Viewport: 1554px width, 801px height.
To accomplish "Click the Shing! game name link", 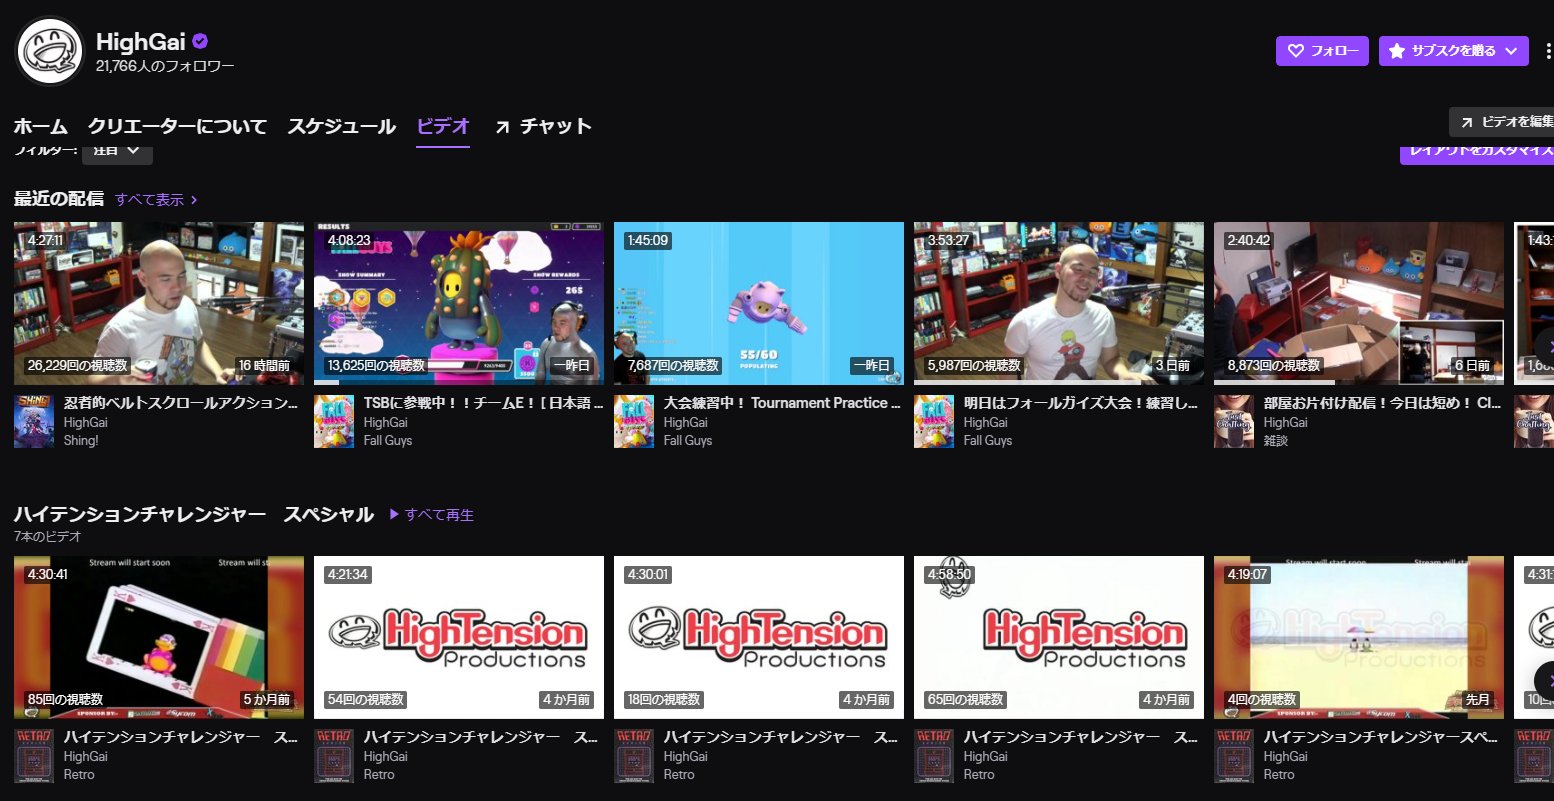I will pos(81,440).
